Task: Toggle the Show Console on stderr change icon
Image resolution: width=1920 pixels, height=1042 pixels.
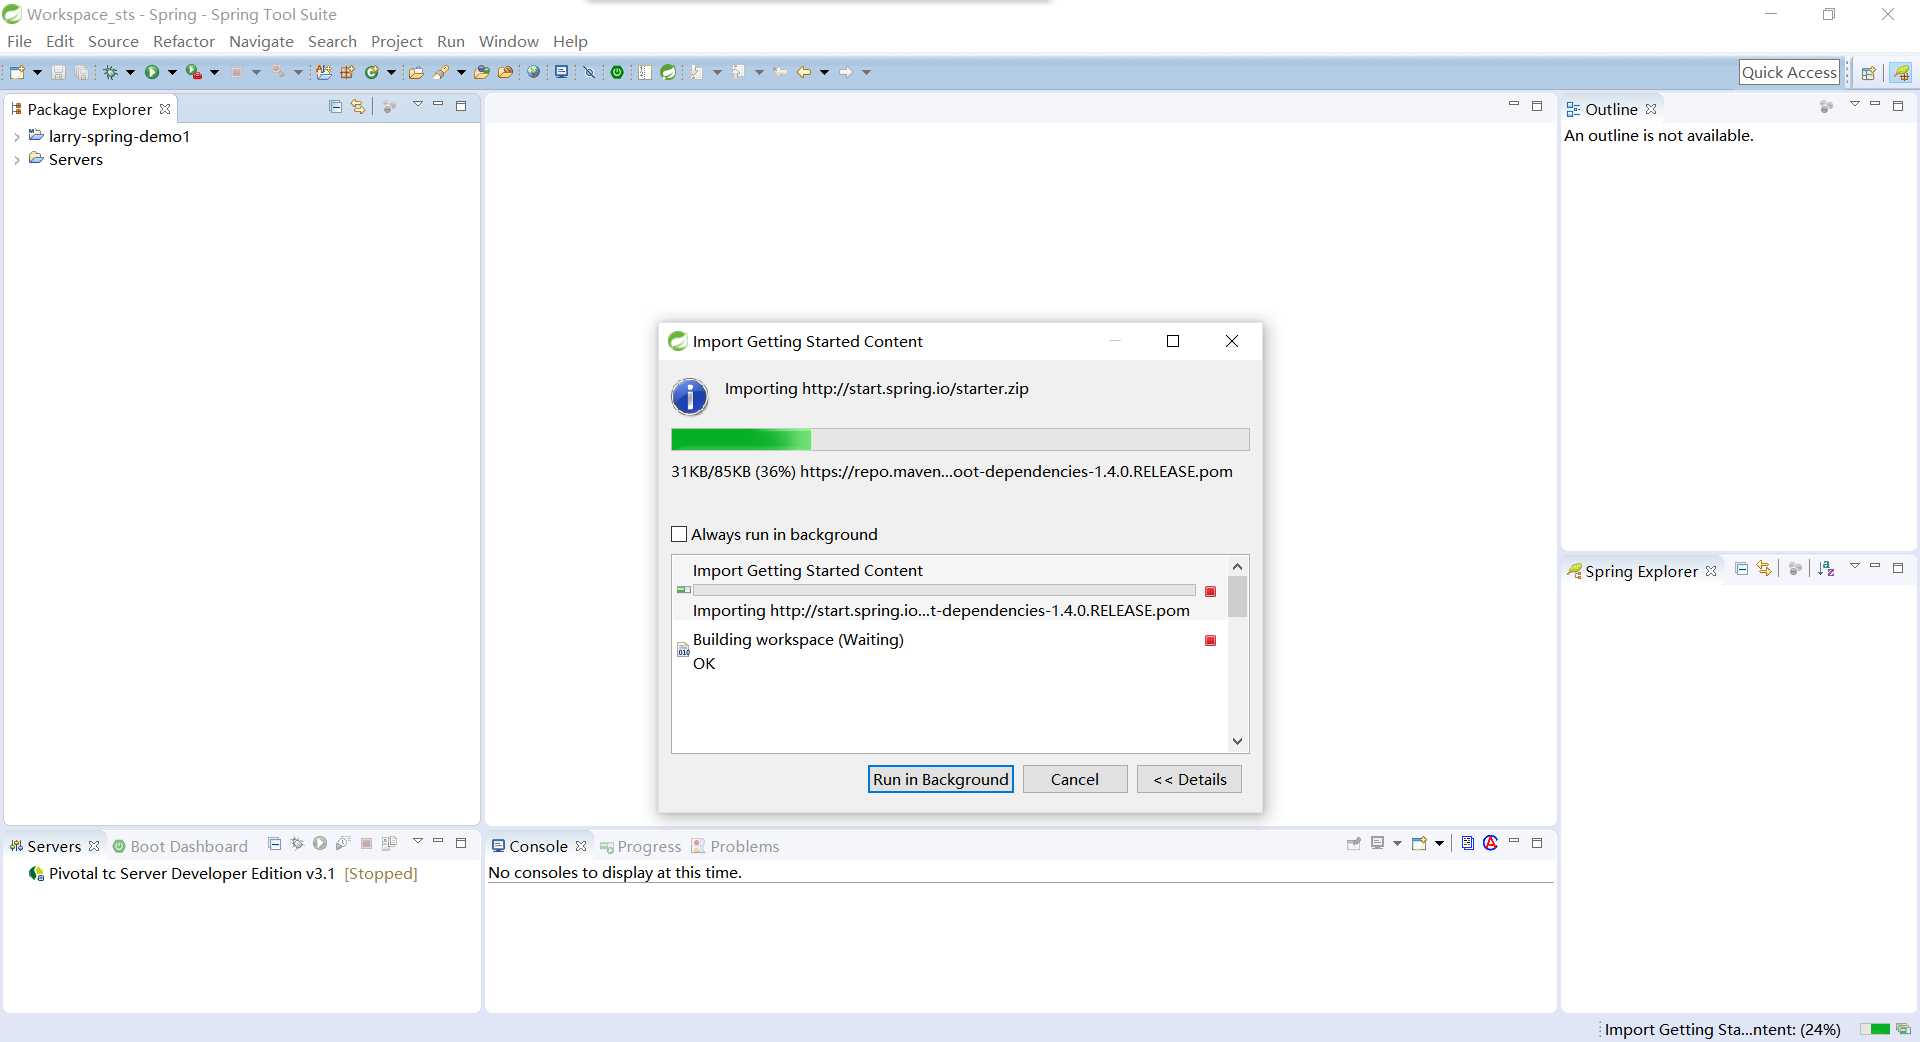Action: [1490, 843]
